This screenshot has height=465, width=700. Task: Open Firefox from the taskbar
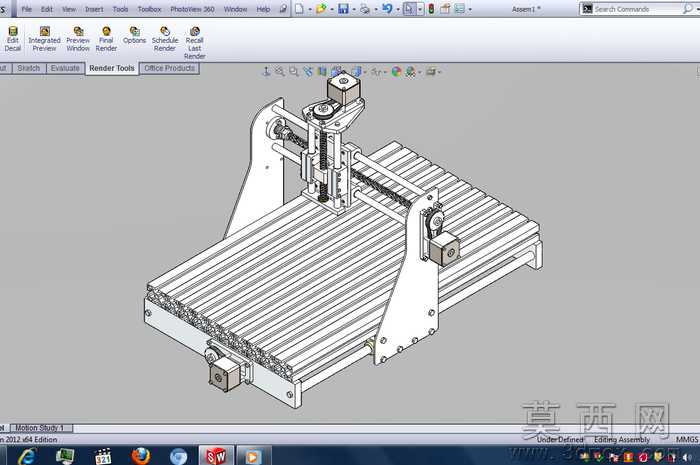click(141, 456)
